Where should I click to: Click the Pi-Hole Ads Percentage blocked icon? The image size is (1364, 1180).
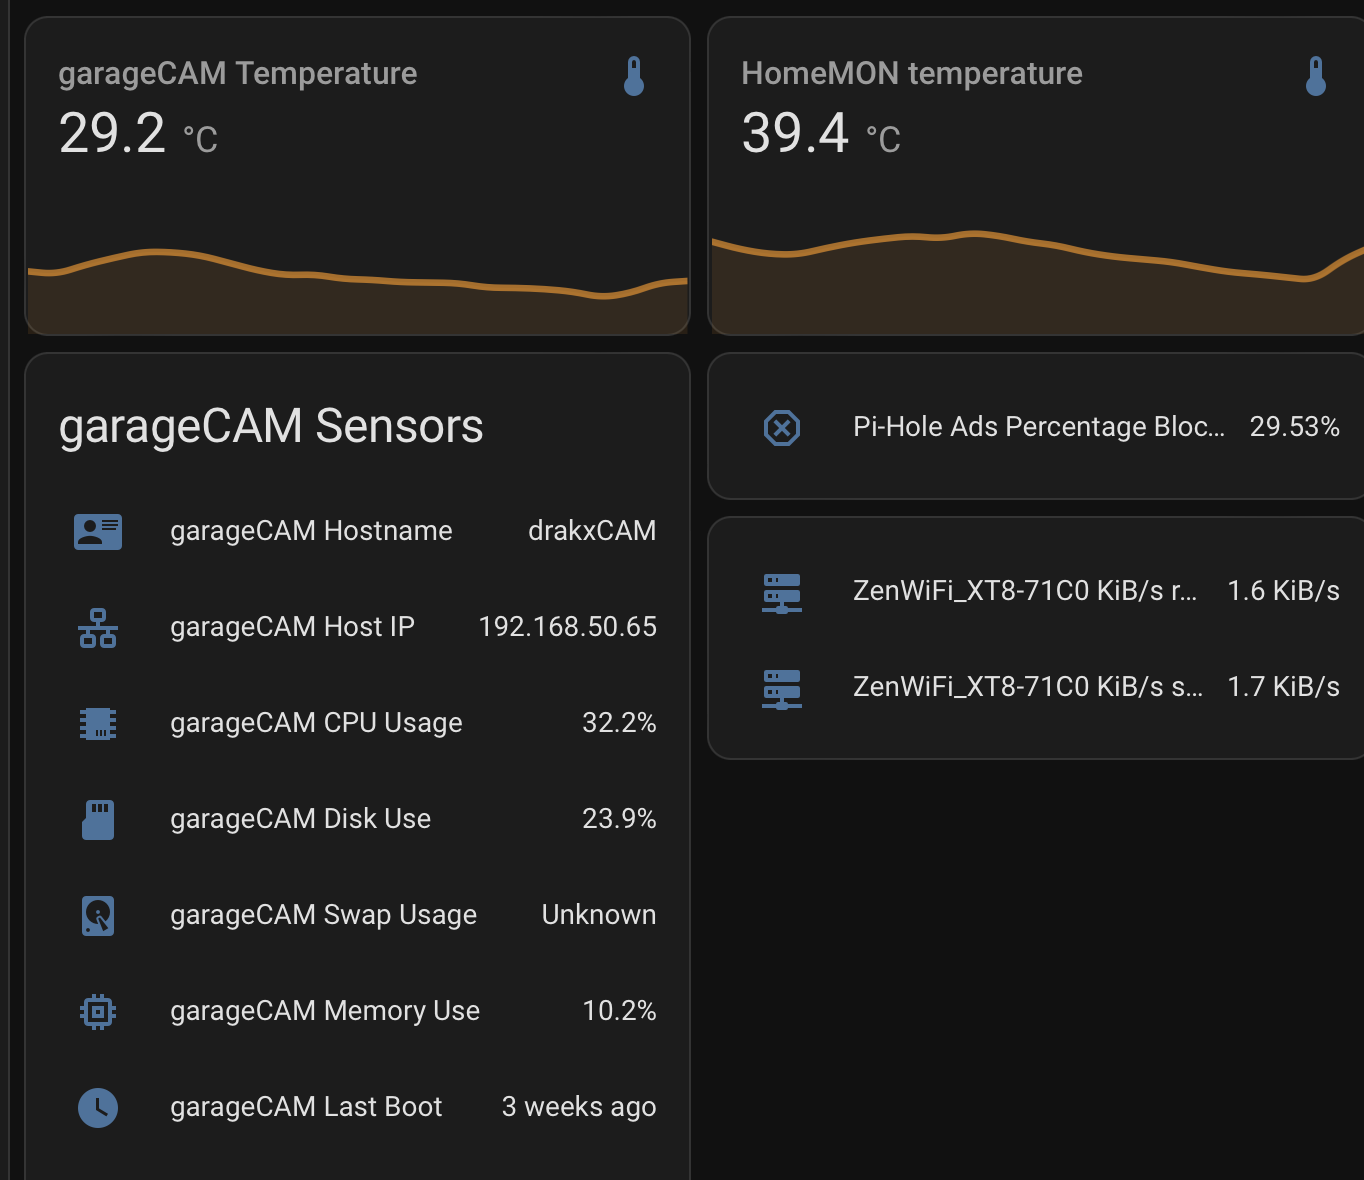tap(781, 428)
